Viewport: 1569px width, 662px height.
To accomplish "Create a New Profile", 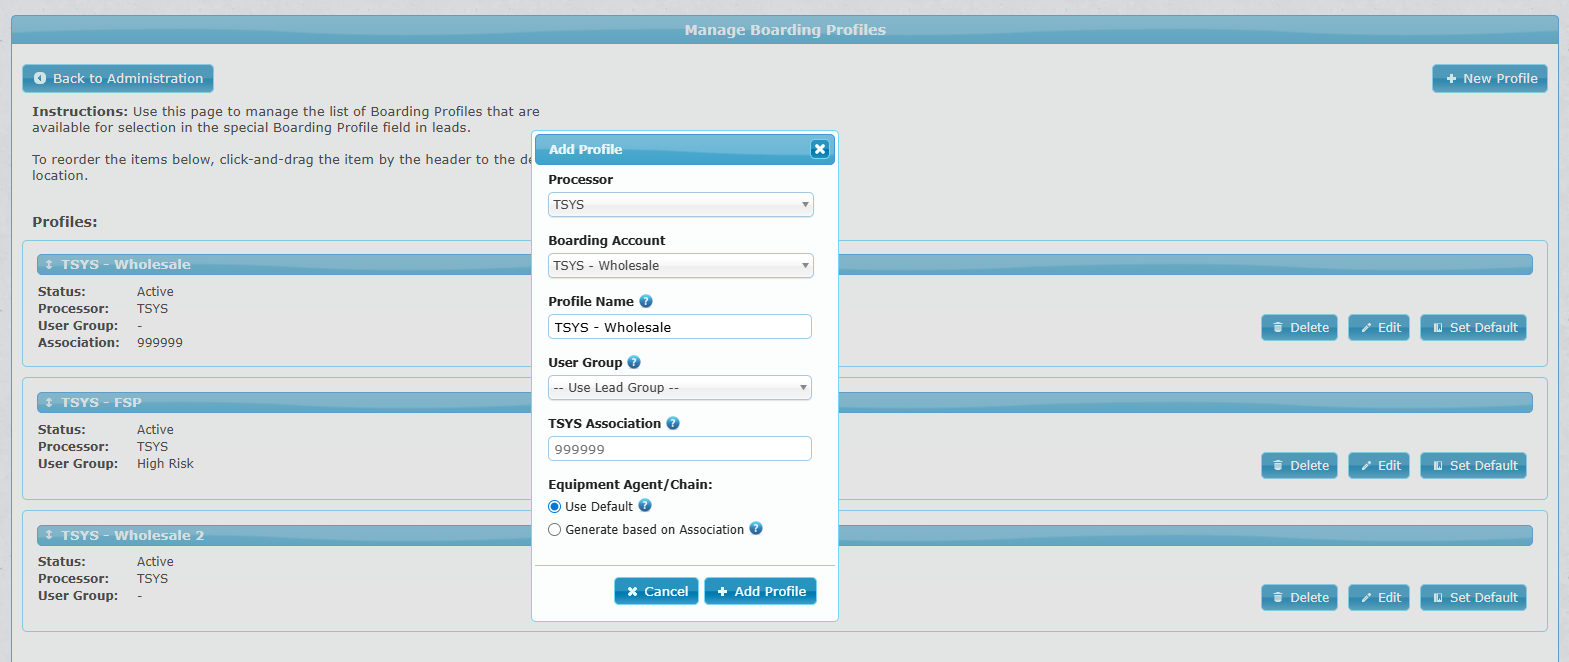I will [x=1490, y=78].
